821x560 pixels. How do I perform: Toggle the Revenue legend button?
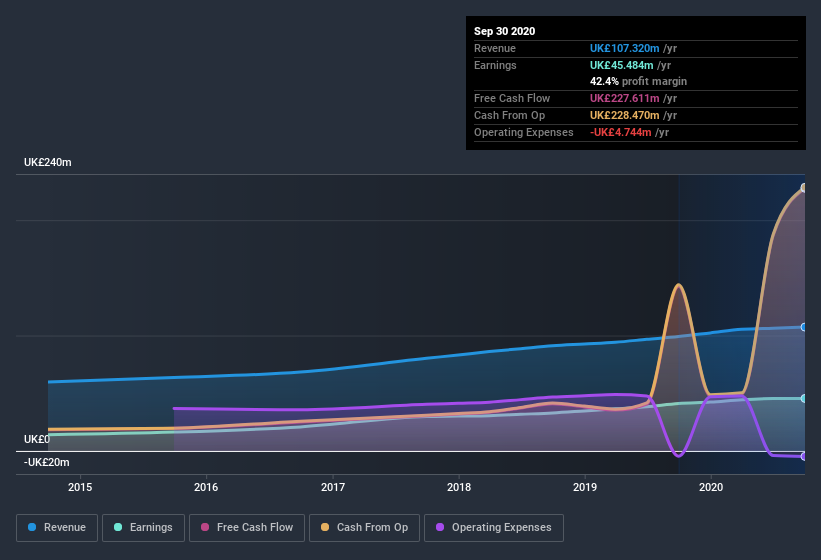(57, 528)
